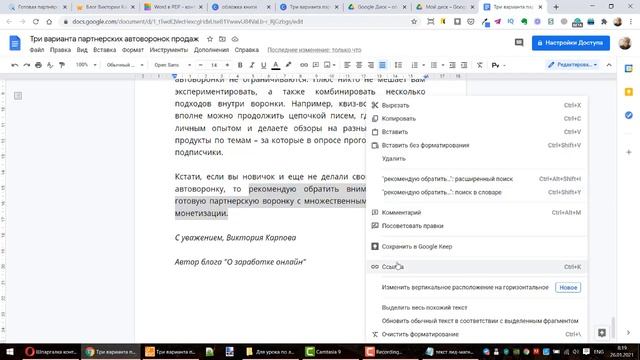This screenshot has height=360, width=640.
Task: Increase font size with plus button
Action: pos(227,65)
